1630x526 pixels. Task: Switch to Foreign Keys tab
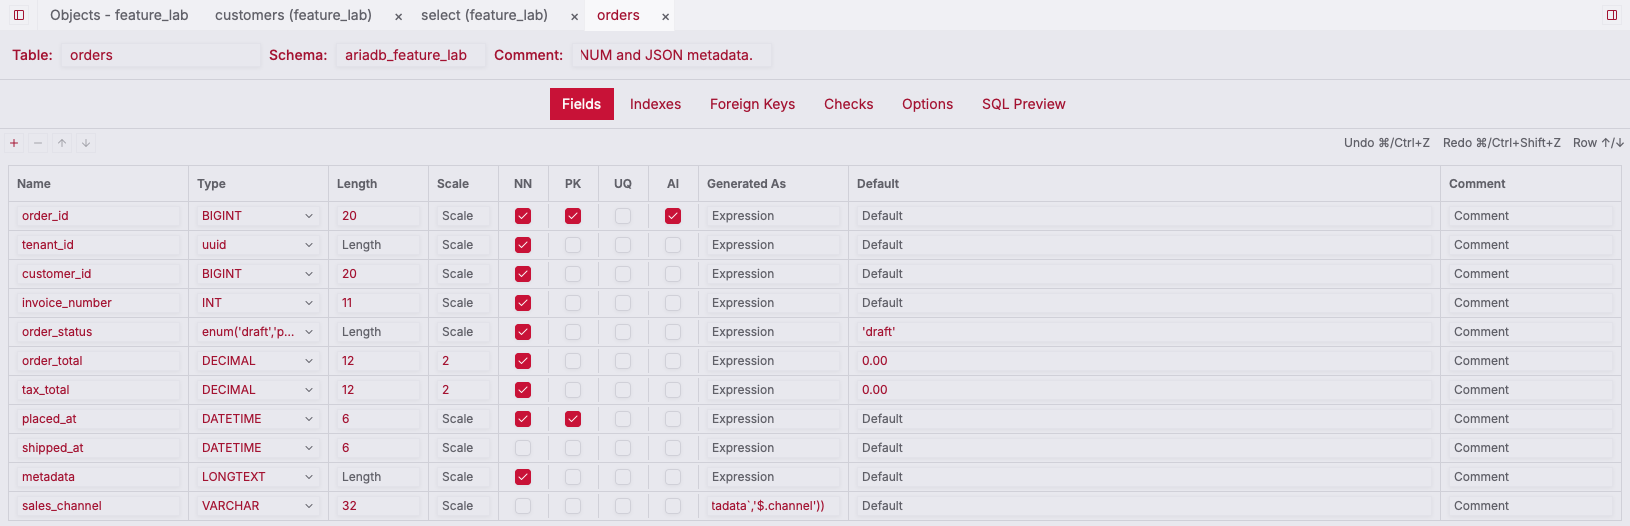tap(752, 104)
